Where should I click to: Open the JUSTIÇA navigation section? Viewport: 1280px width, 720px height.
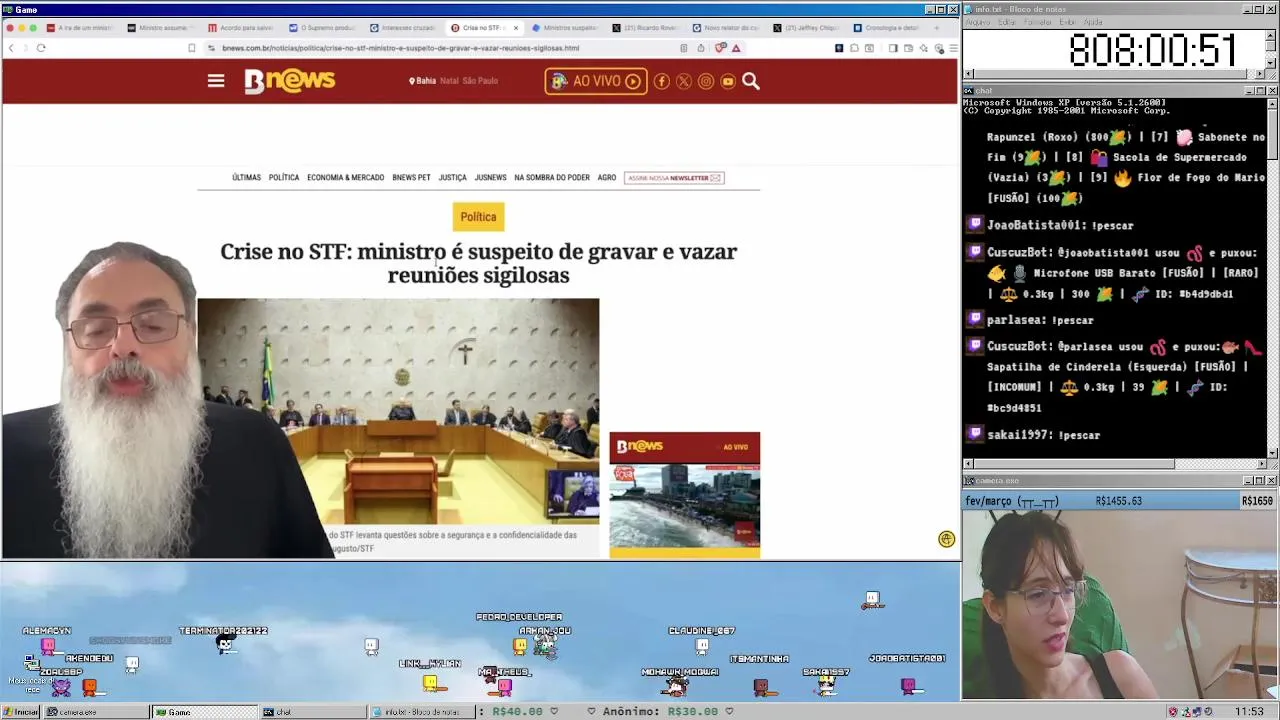tap(452, 178)
